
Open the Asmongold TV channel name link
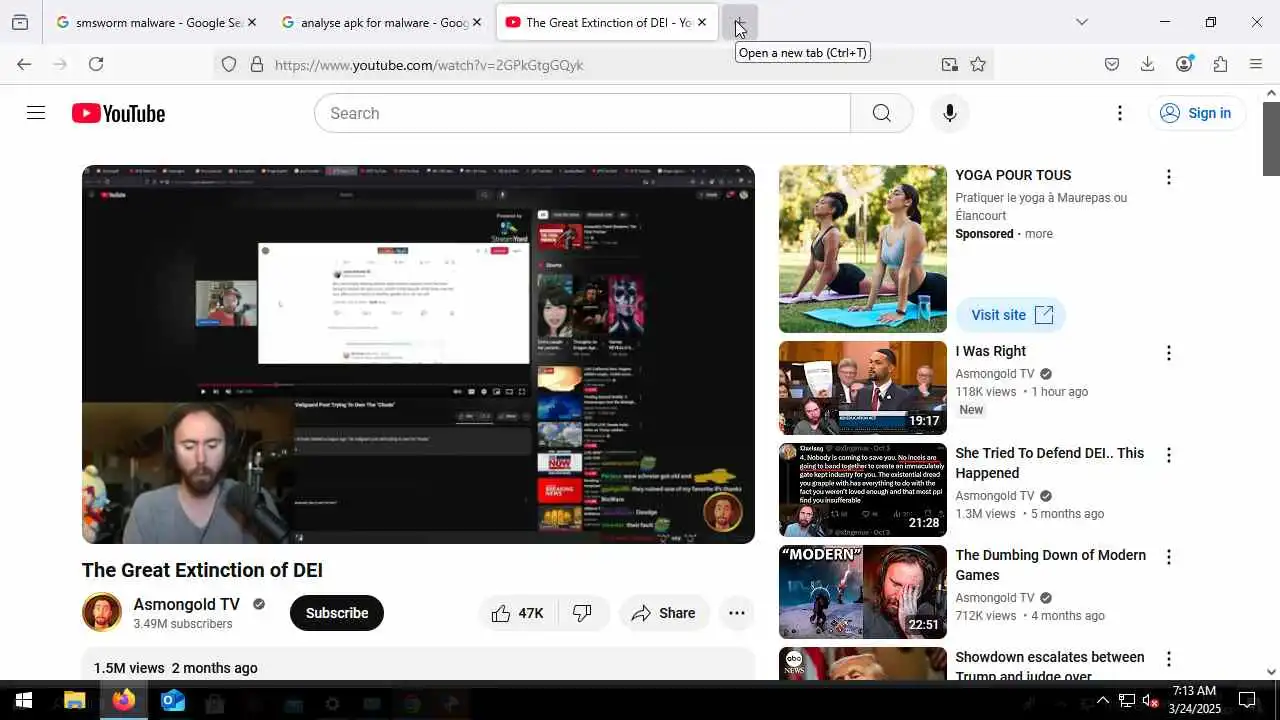(187, 604)
